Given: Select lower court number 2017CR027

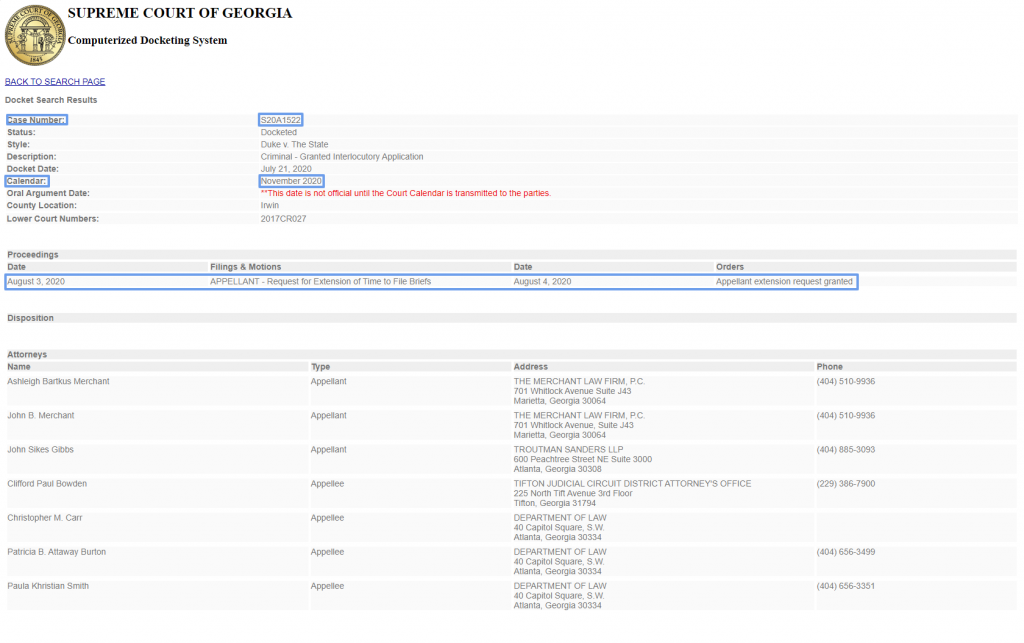Looking at the screenshot, I should click(x=283, y=218).
